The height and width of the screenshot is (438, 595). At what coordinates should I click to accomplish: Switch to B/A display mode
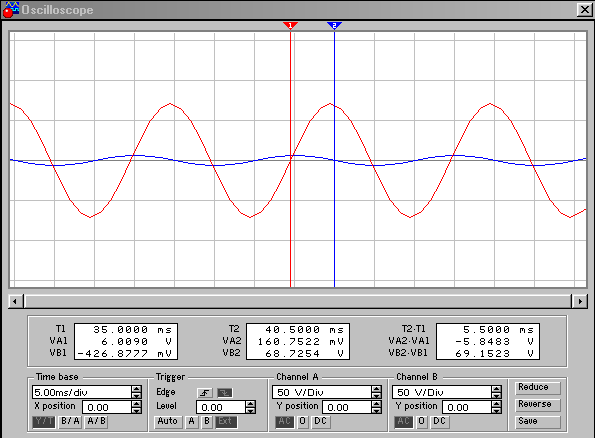pyautogui.click(x=70, y=421)
